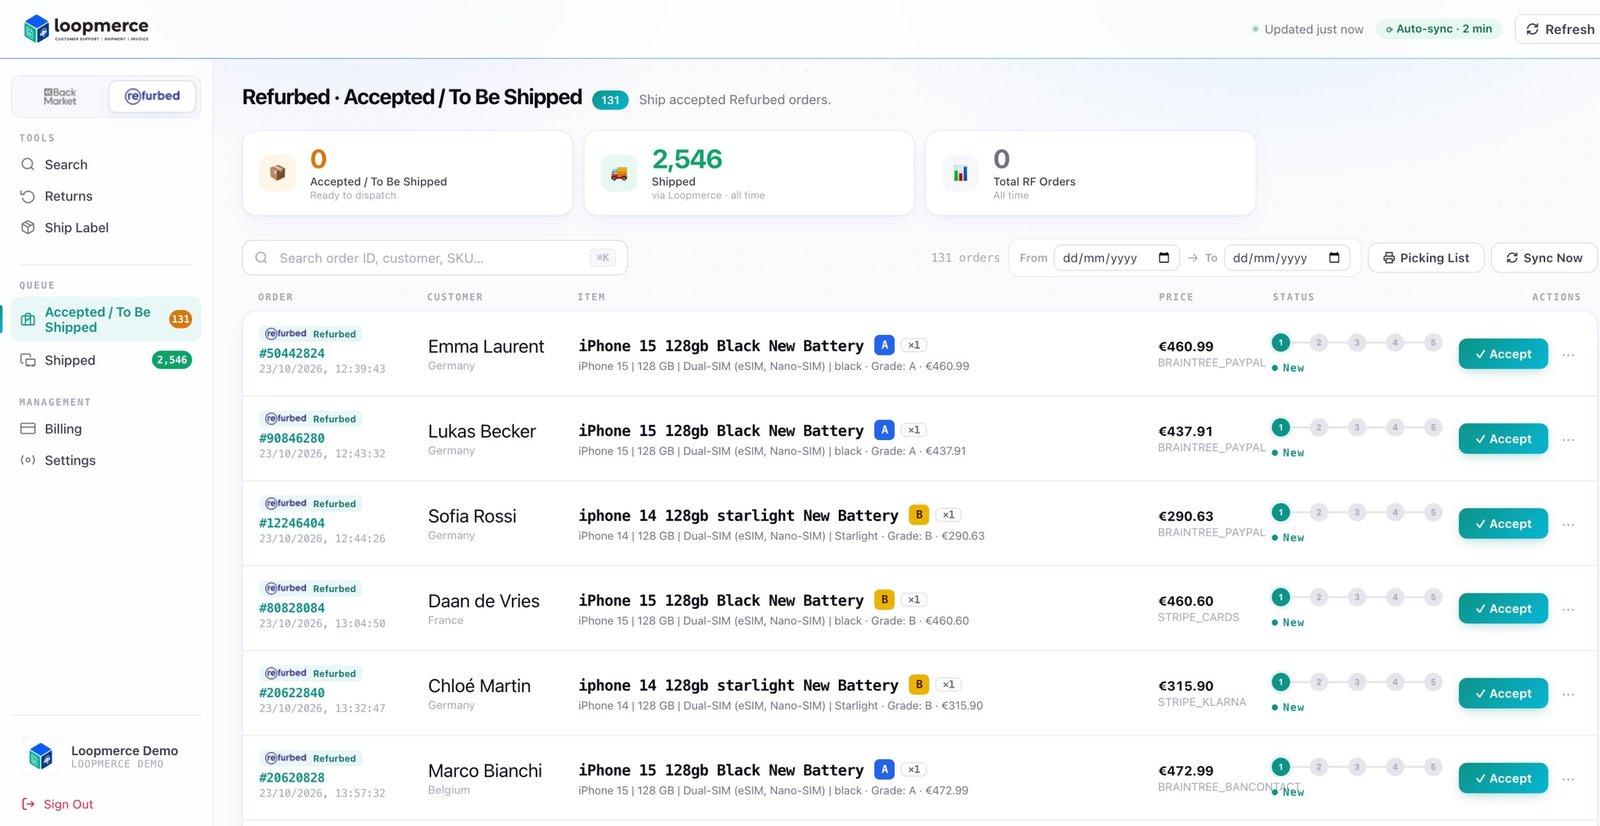Click the Sign Out icon

(28, 804)
